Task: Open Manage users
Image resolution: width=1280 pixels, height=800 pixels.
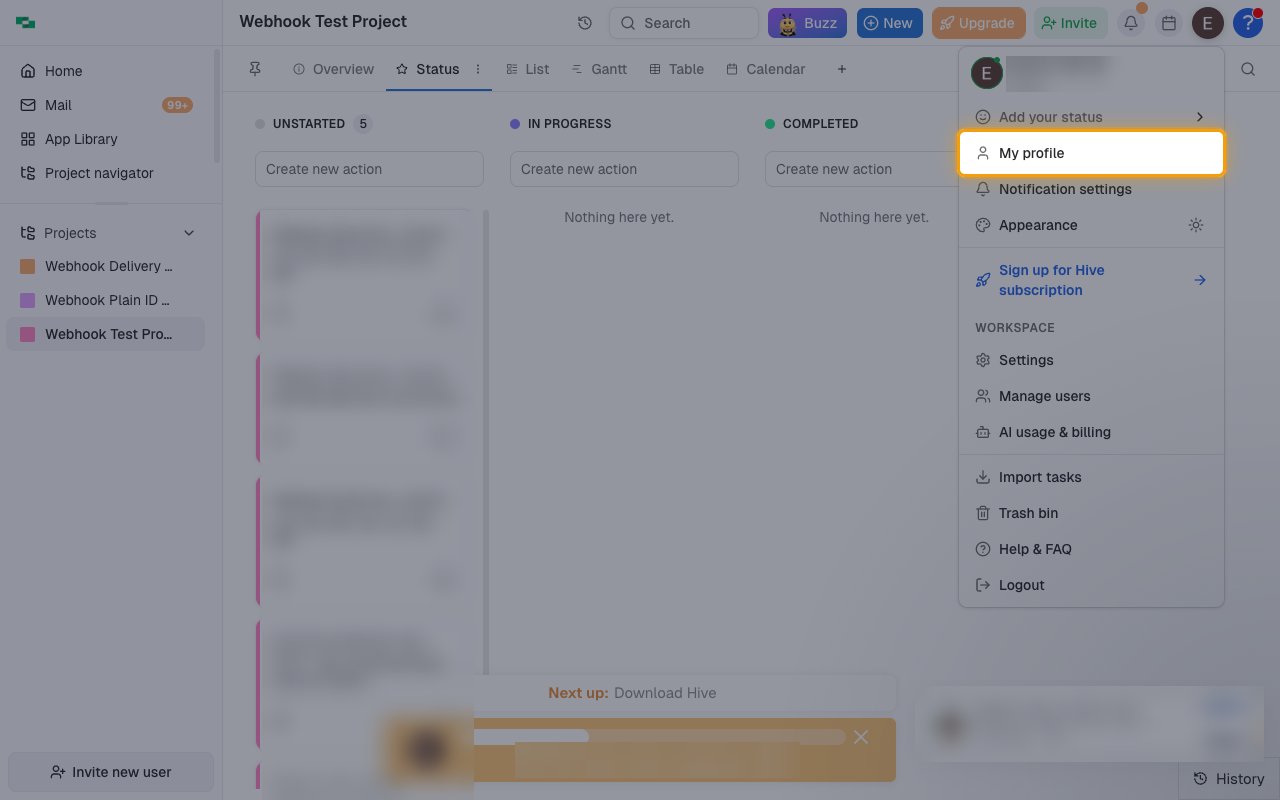Action: pos(1091,396)
